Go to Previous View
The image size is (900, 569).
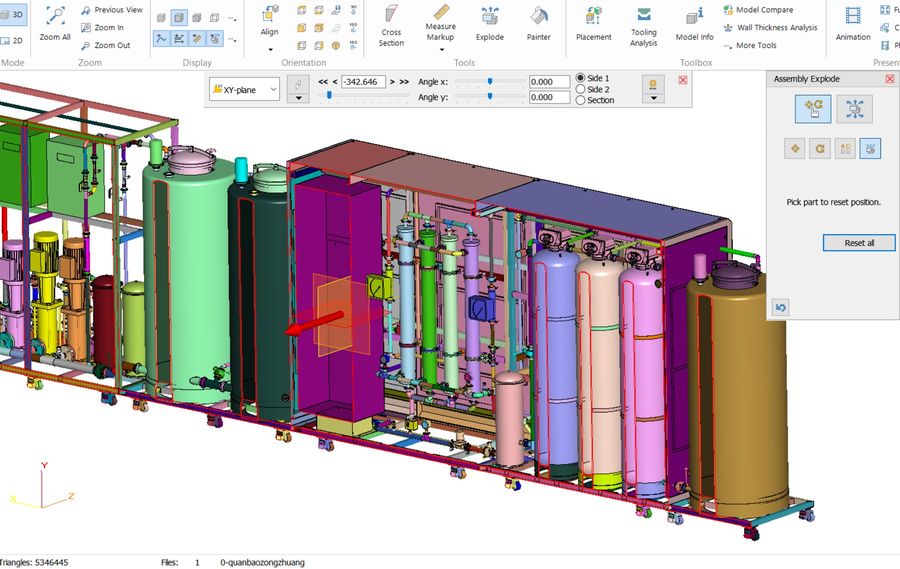point(112,10)
